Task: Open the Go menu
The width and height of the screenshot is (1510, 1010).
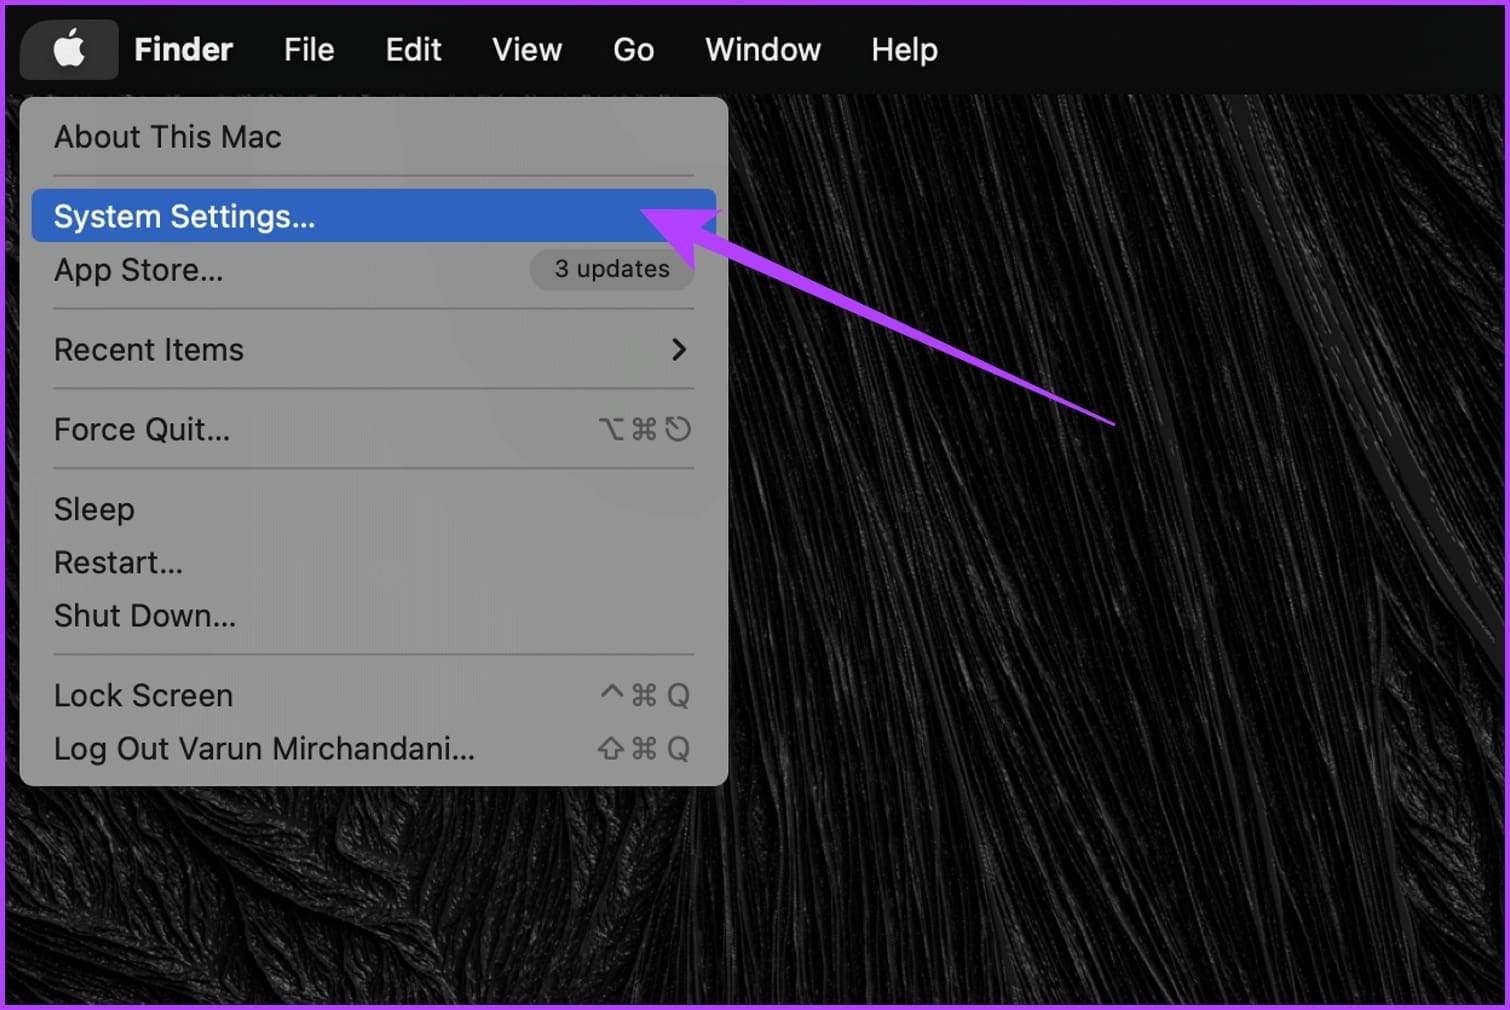Action: (633, 49)
